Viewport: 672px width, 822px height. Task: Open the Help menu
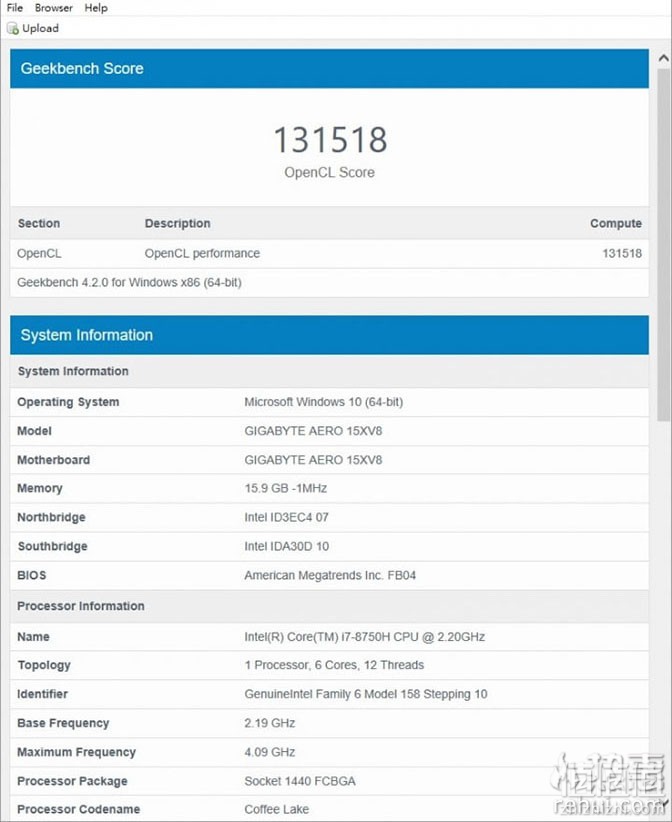pos(96,8)
